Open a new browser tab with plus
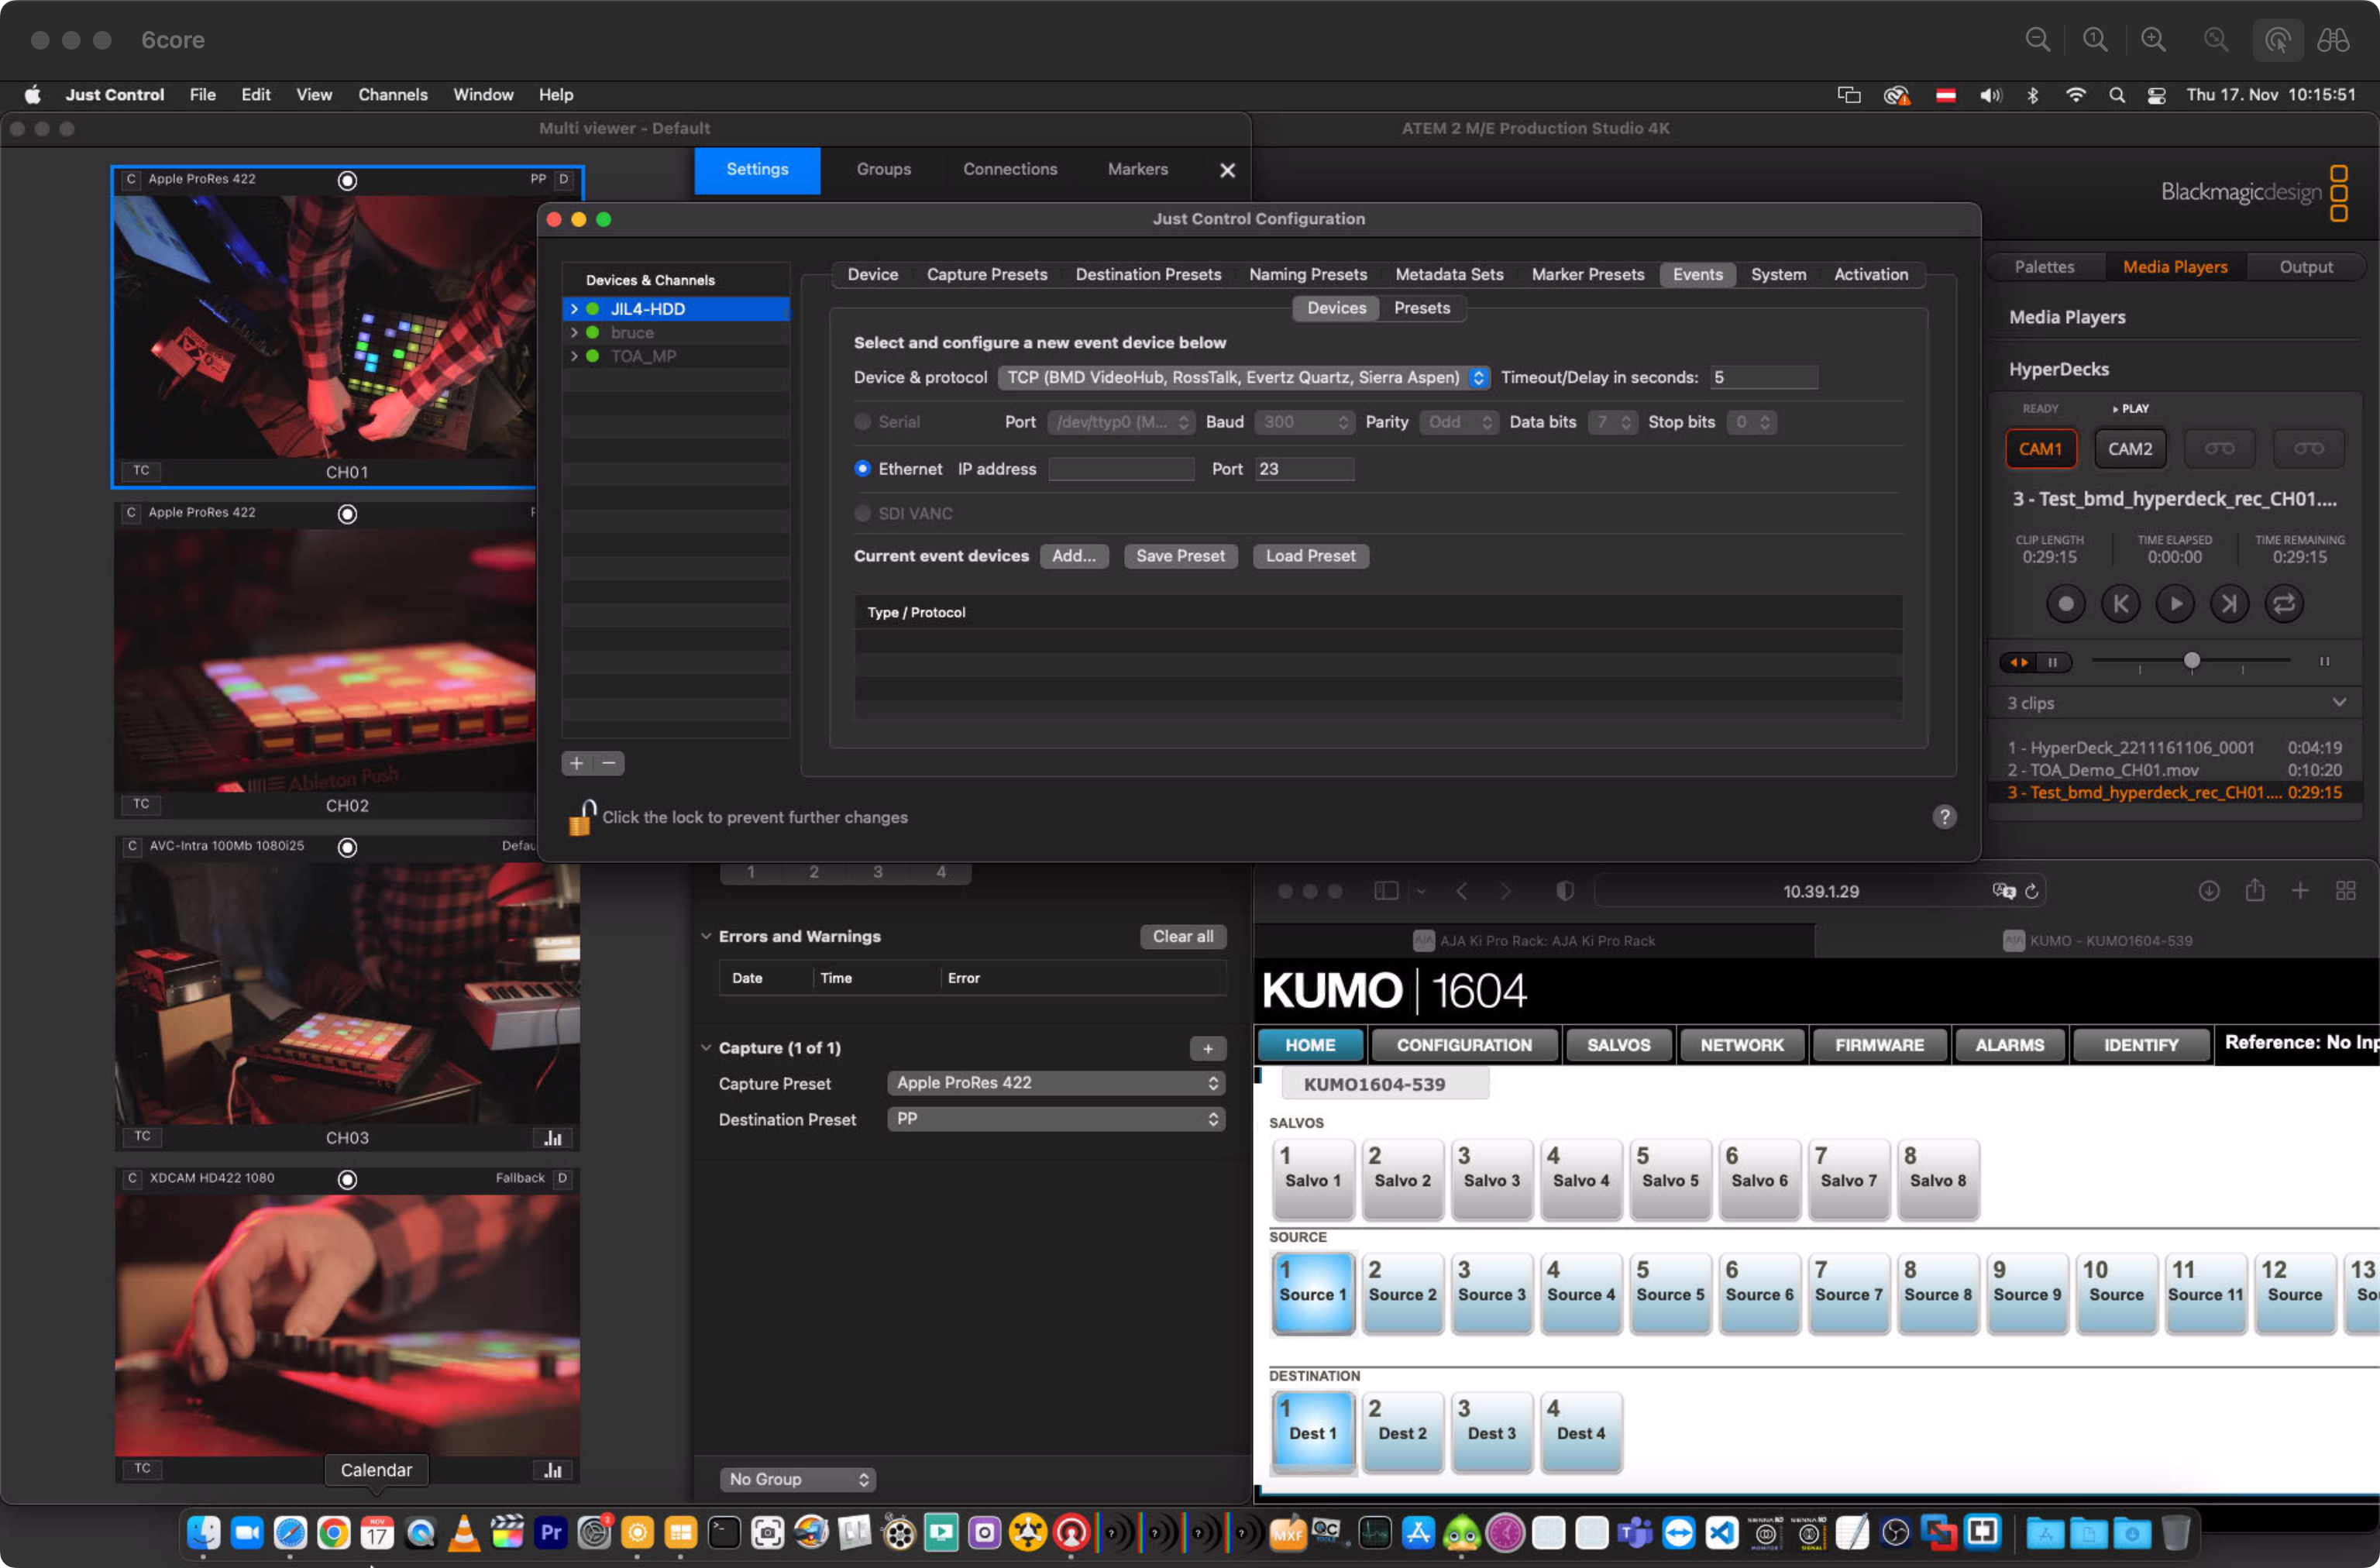 2300,890
